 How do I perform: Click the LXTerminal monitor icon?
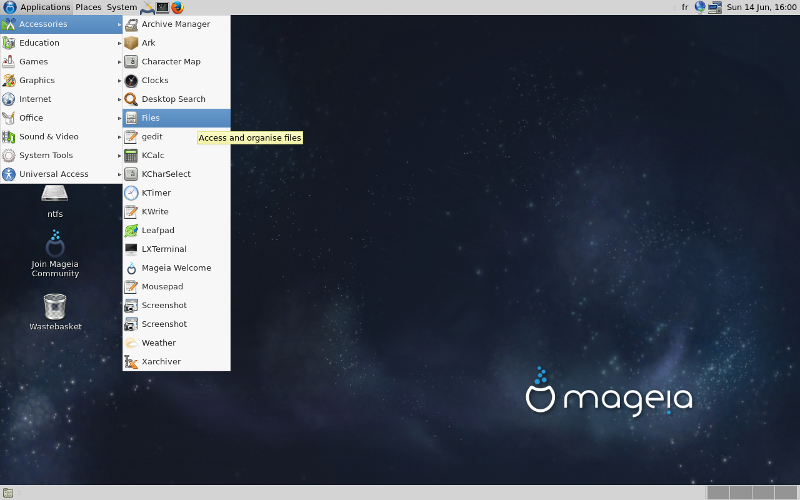click(131, 249)
